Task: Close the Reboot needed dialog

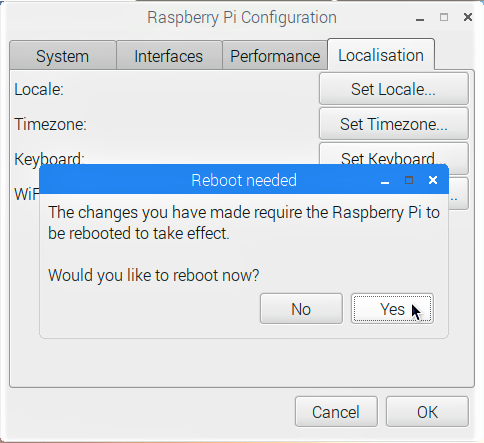Action: tap(433, 180)
